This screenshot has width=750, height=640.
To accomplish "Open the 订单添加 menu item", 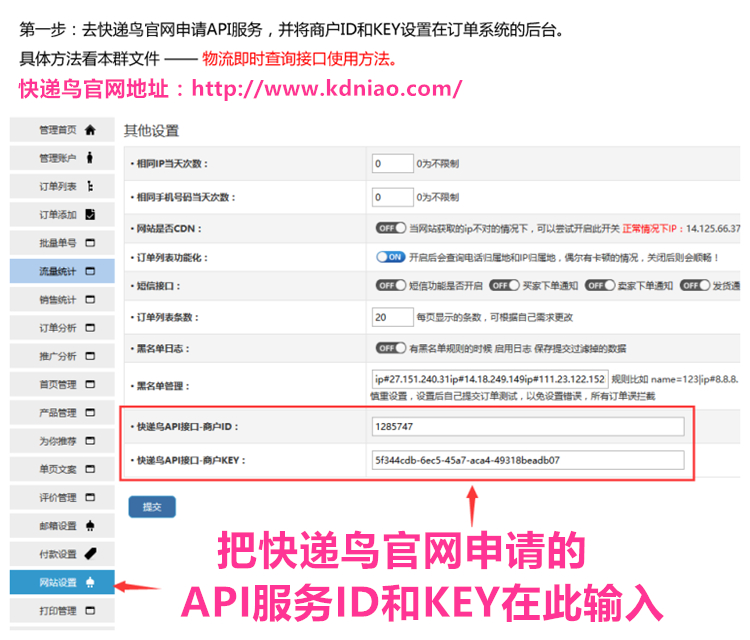I will [62, 215].
